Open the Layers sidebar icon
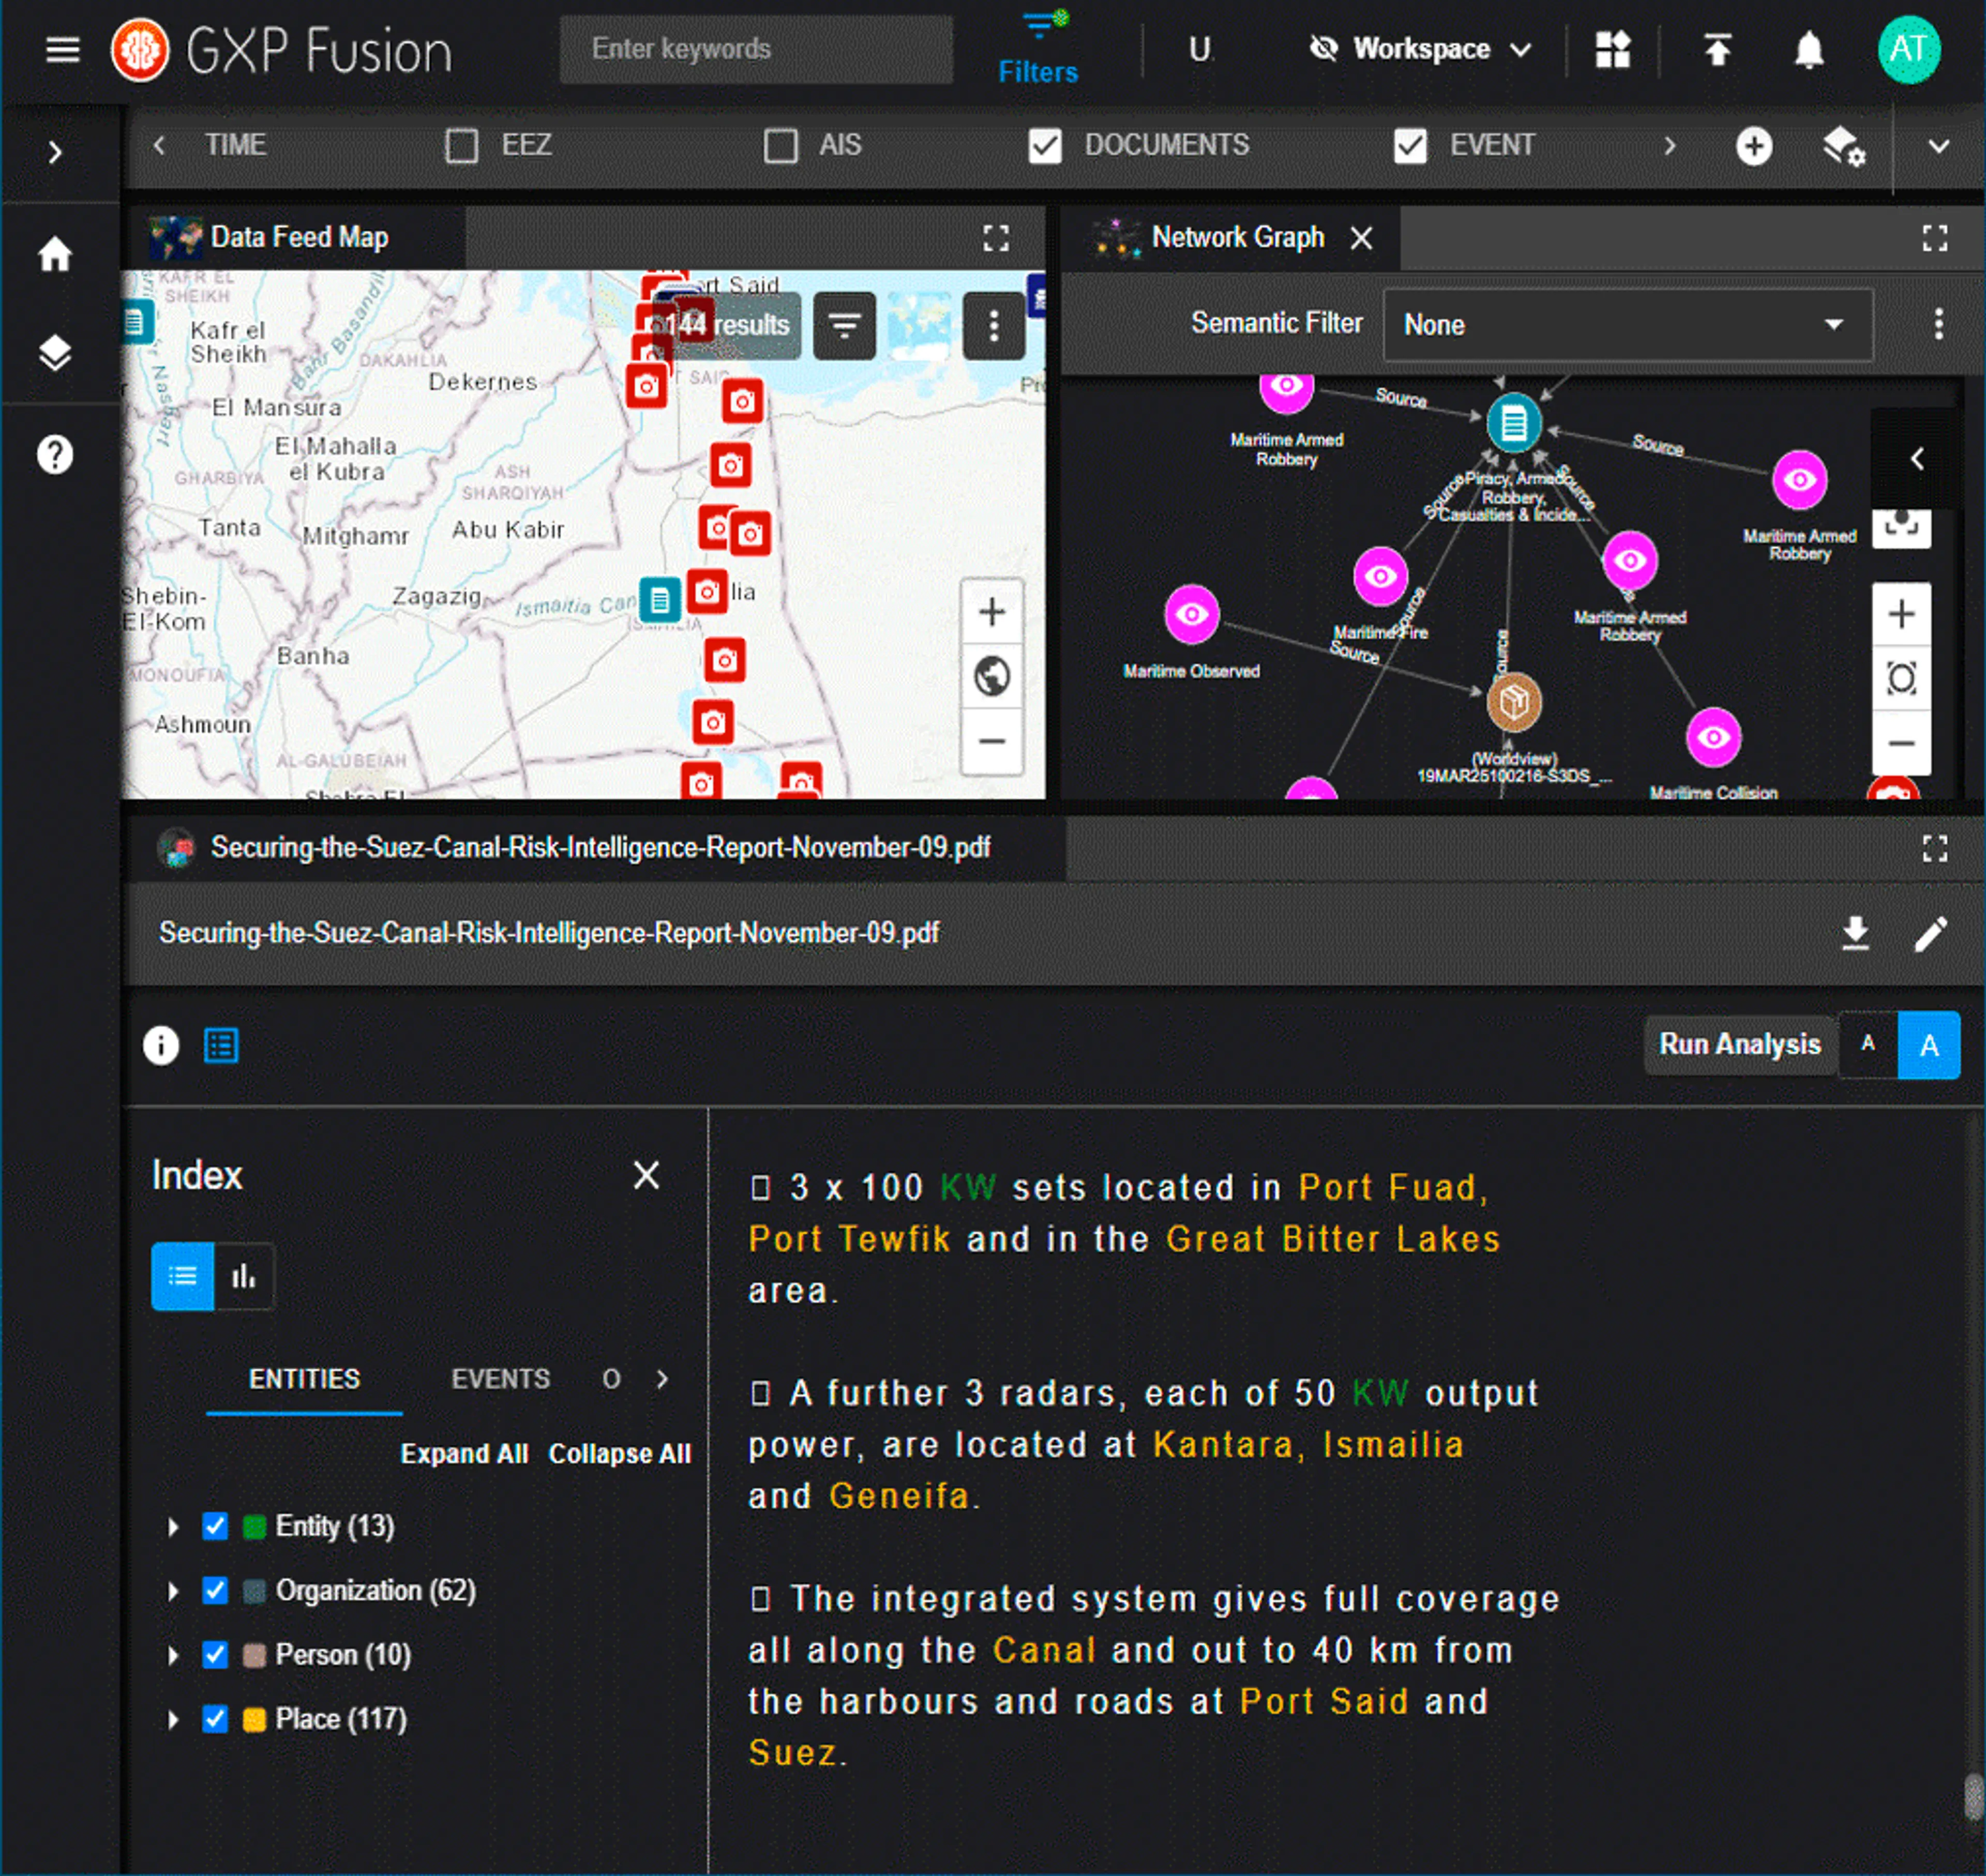1986x1876 pixels. tap(55, 353)
